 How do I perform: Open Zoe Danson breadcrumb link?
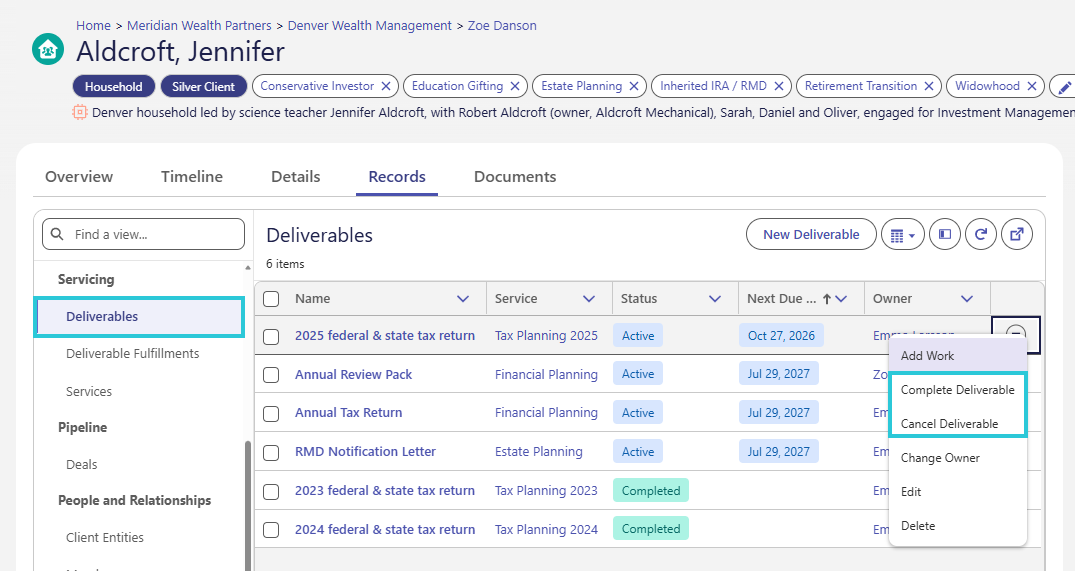pos(502,25)
